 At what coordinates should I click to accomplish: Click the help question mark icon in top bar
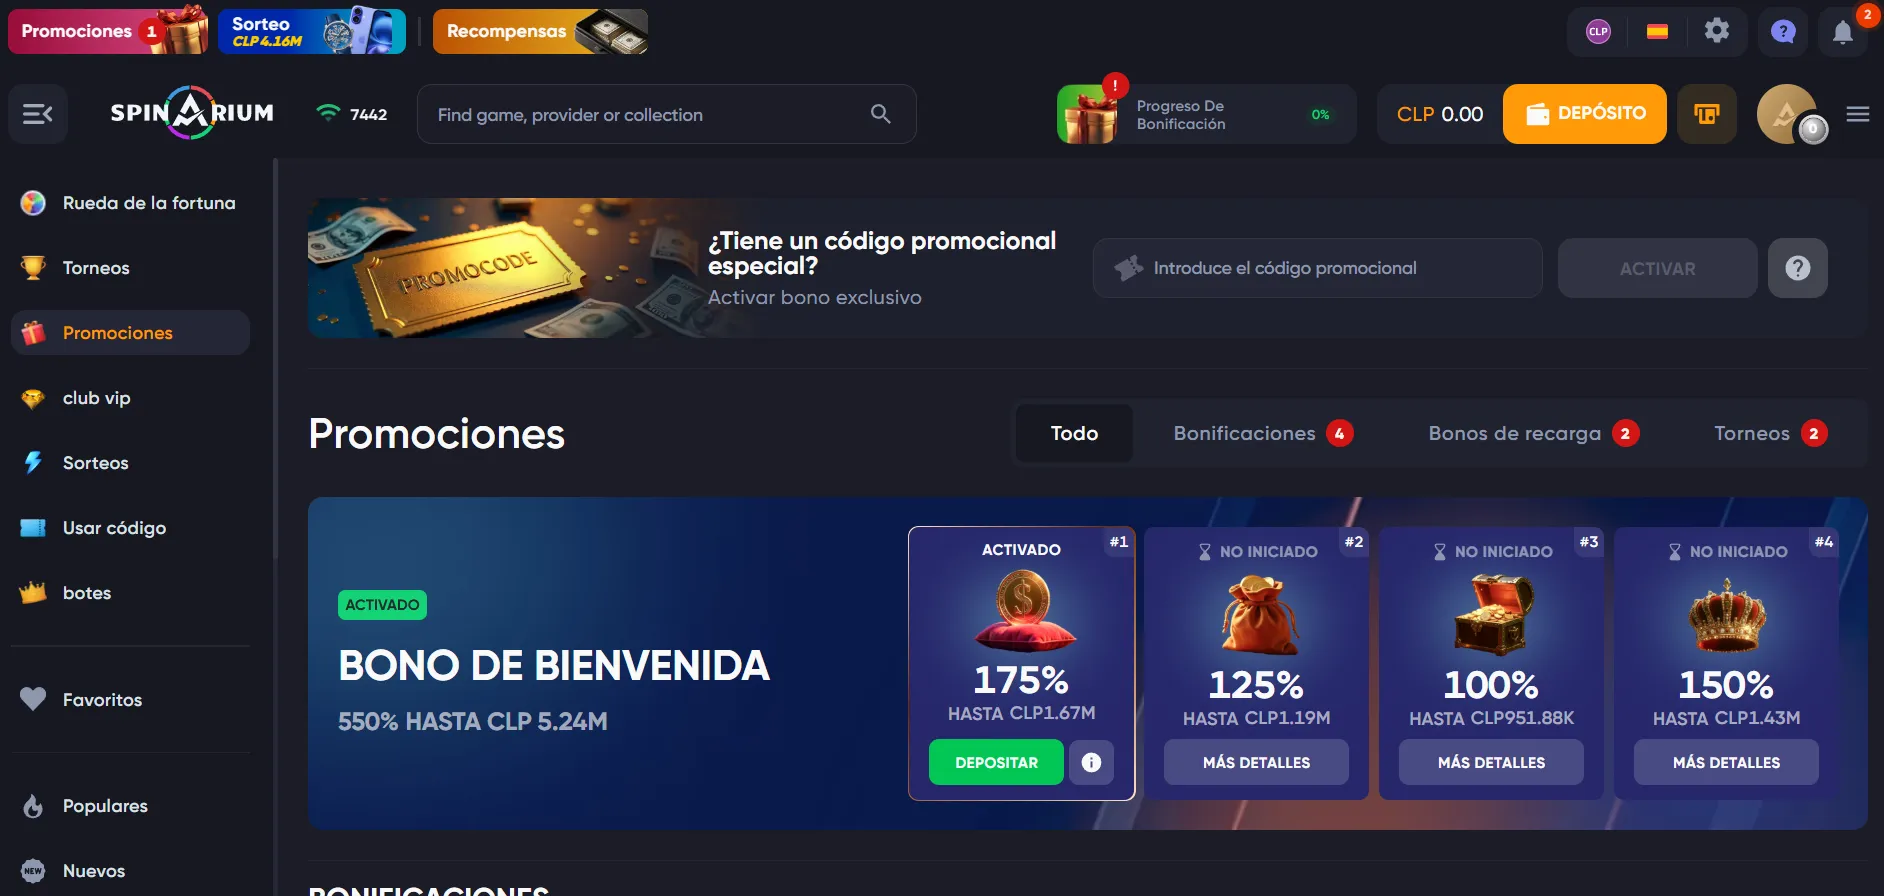(1783, 32)
